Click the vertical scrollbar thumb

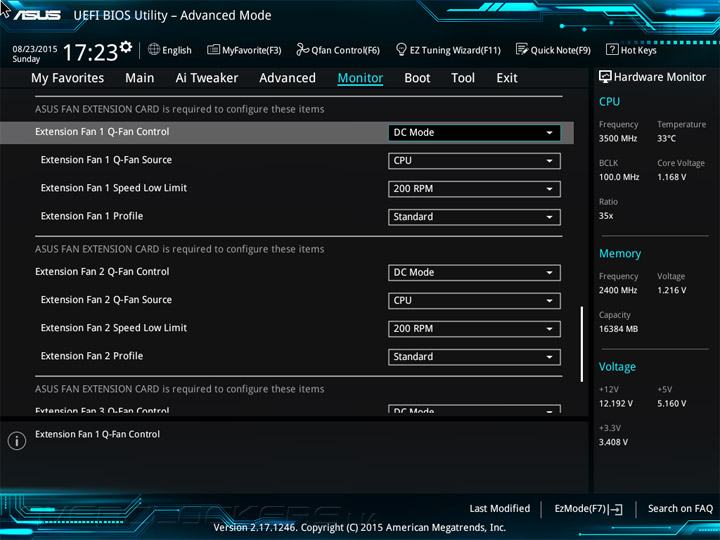point(582,344)
